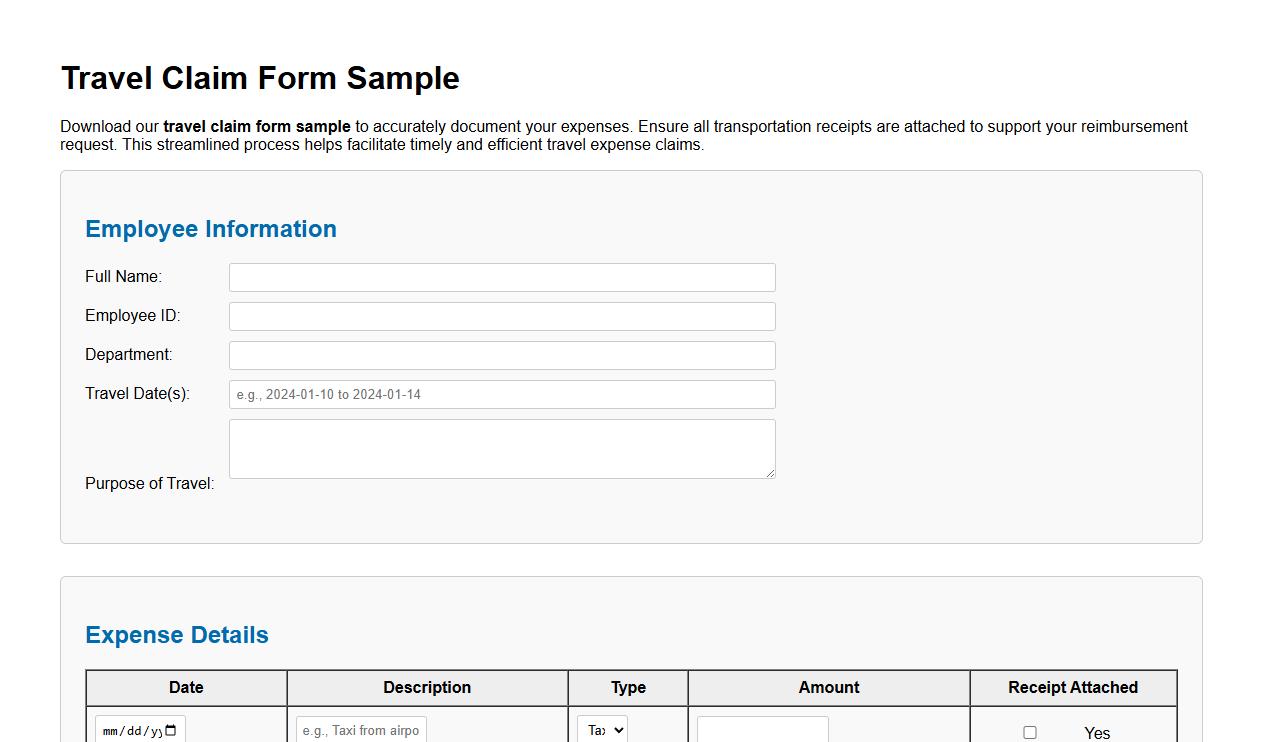Click the Purpose of Travel text area
The image size is (1263, 742).
pos(502,449)
